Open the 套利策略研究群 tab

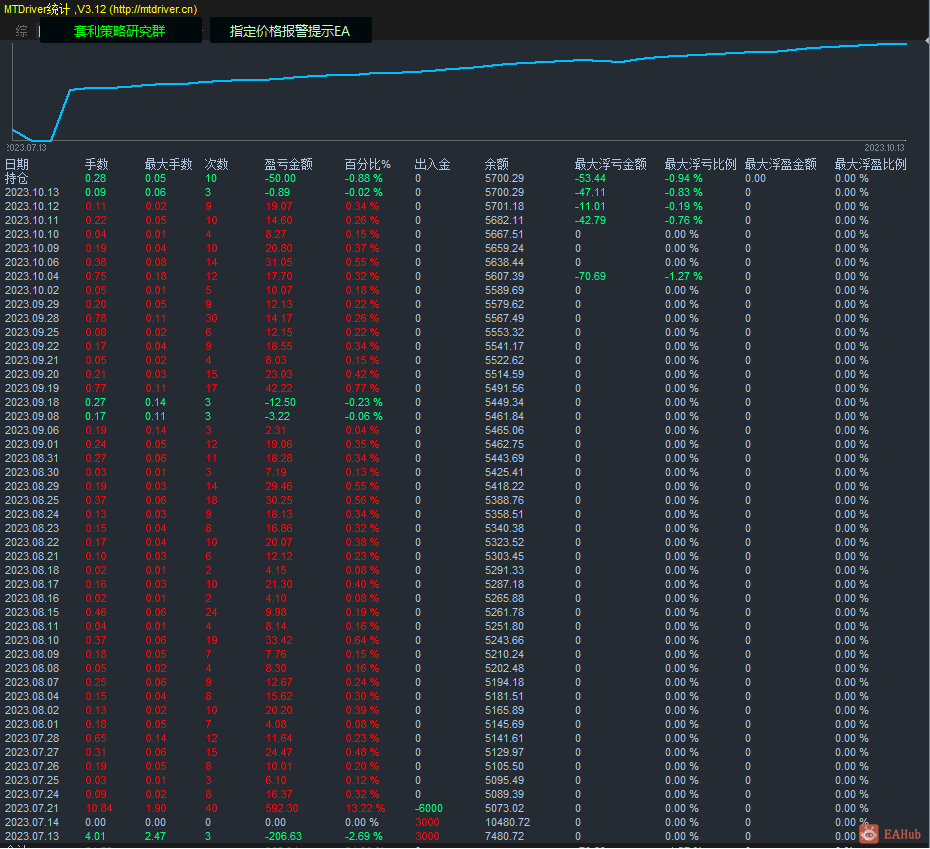coord(120,31)
